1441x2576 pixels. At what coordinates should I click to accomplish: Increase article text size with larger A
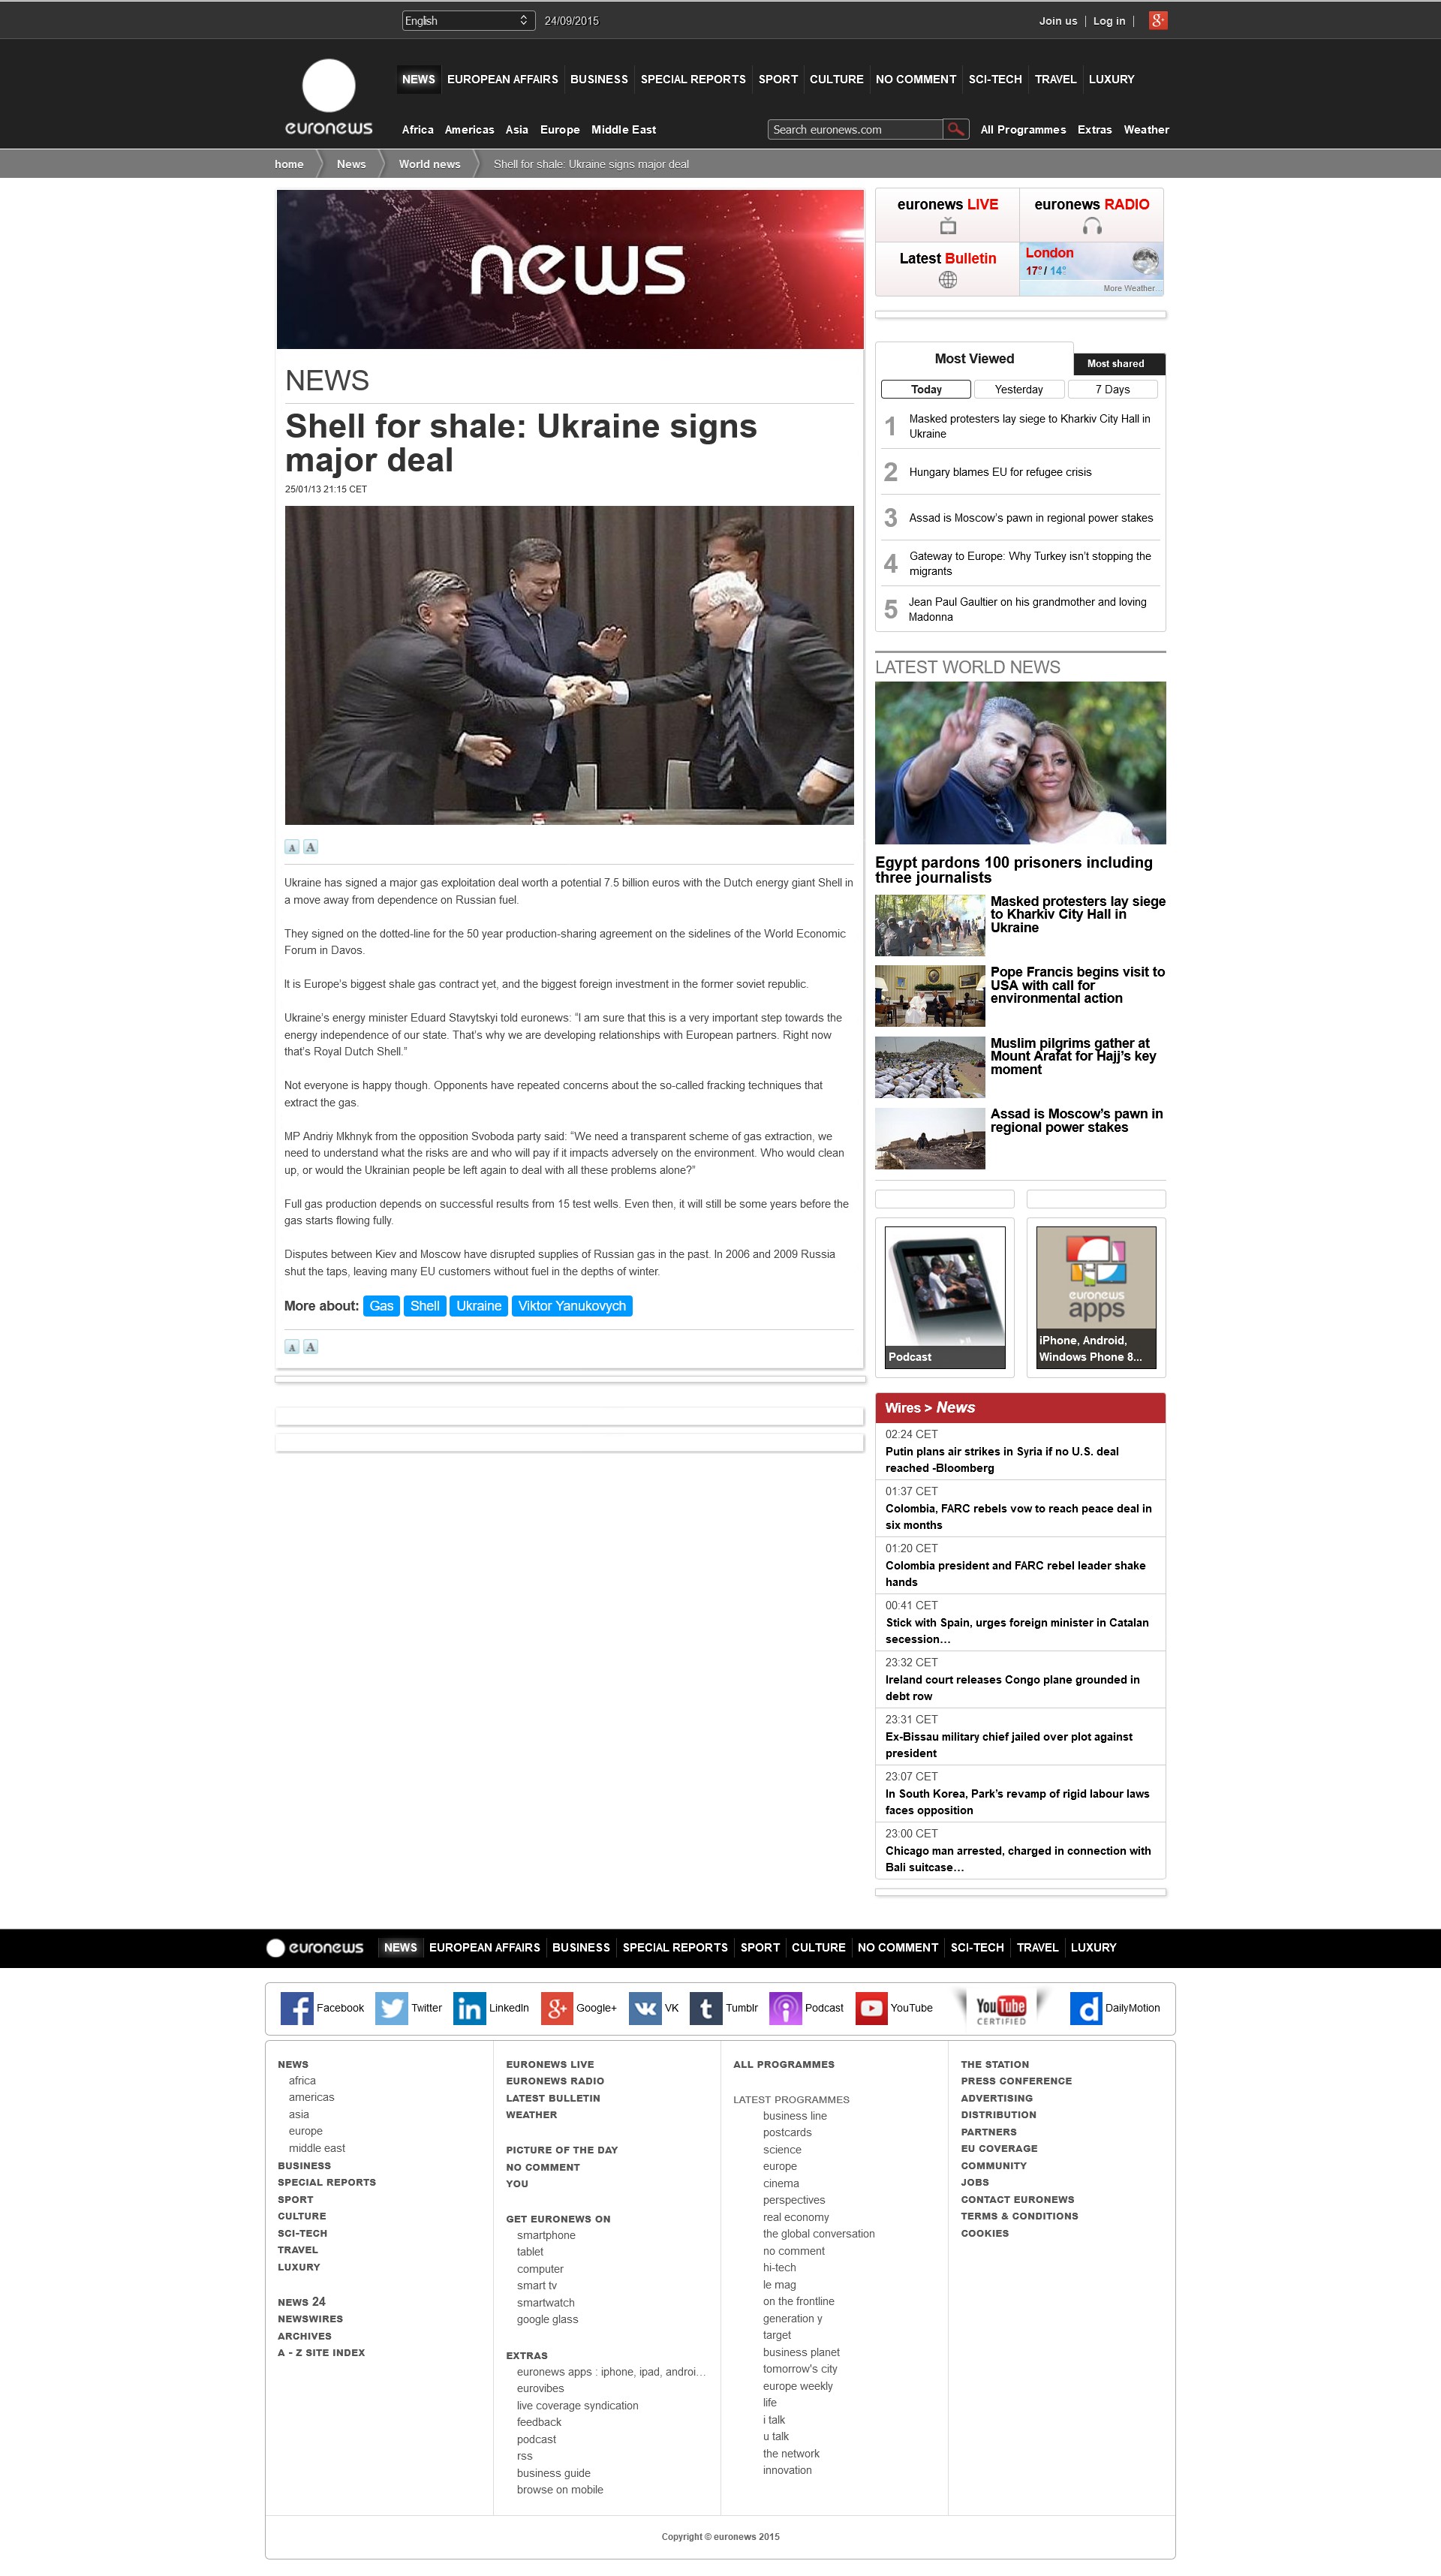[311, 847]
